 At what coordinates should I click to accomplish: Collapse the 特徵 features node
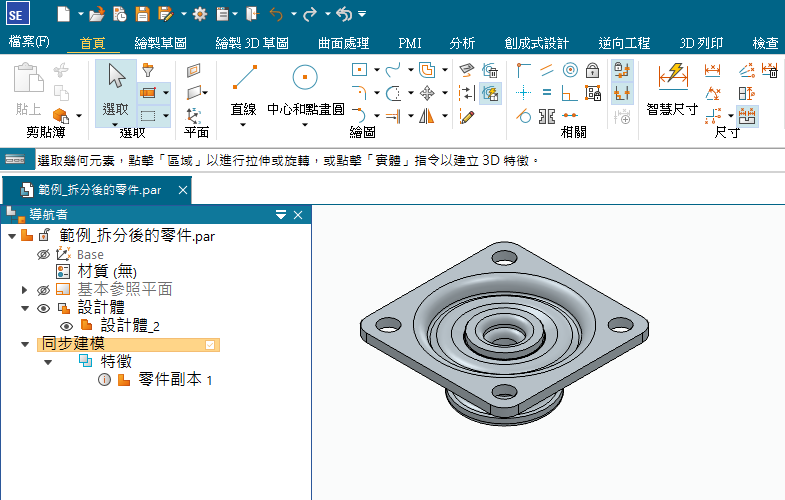point(47,362)
